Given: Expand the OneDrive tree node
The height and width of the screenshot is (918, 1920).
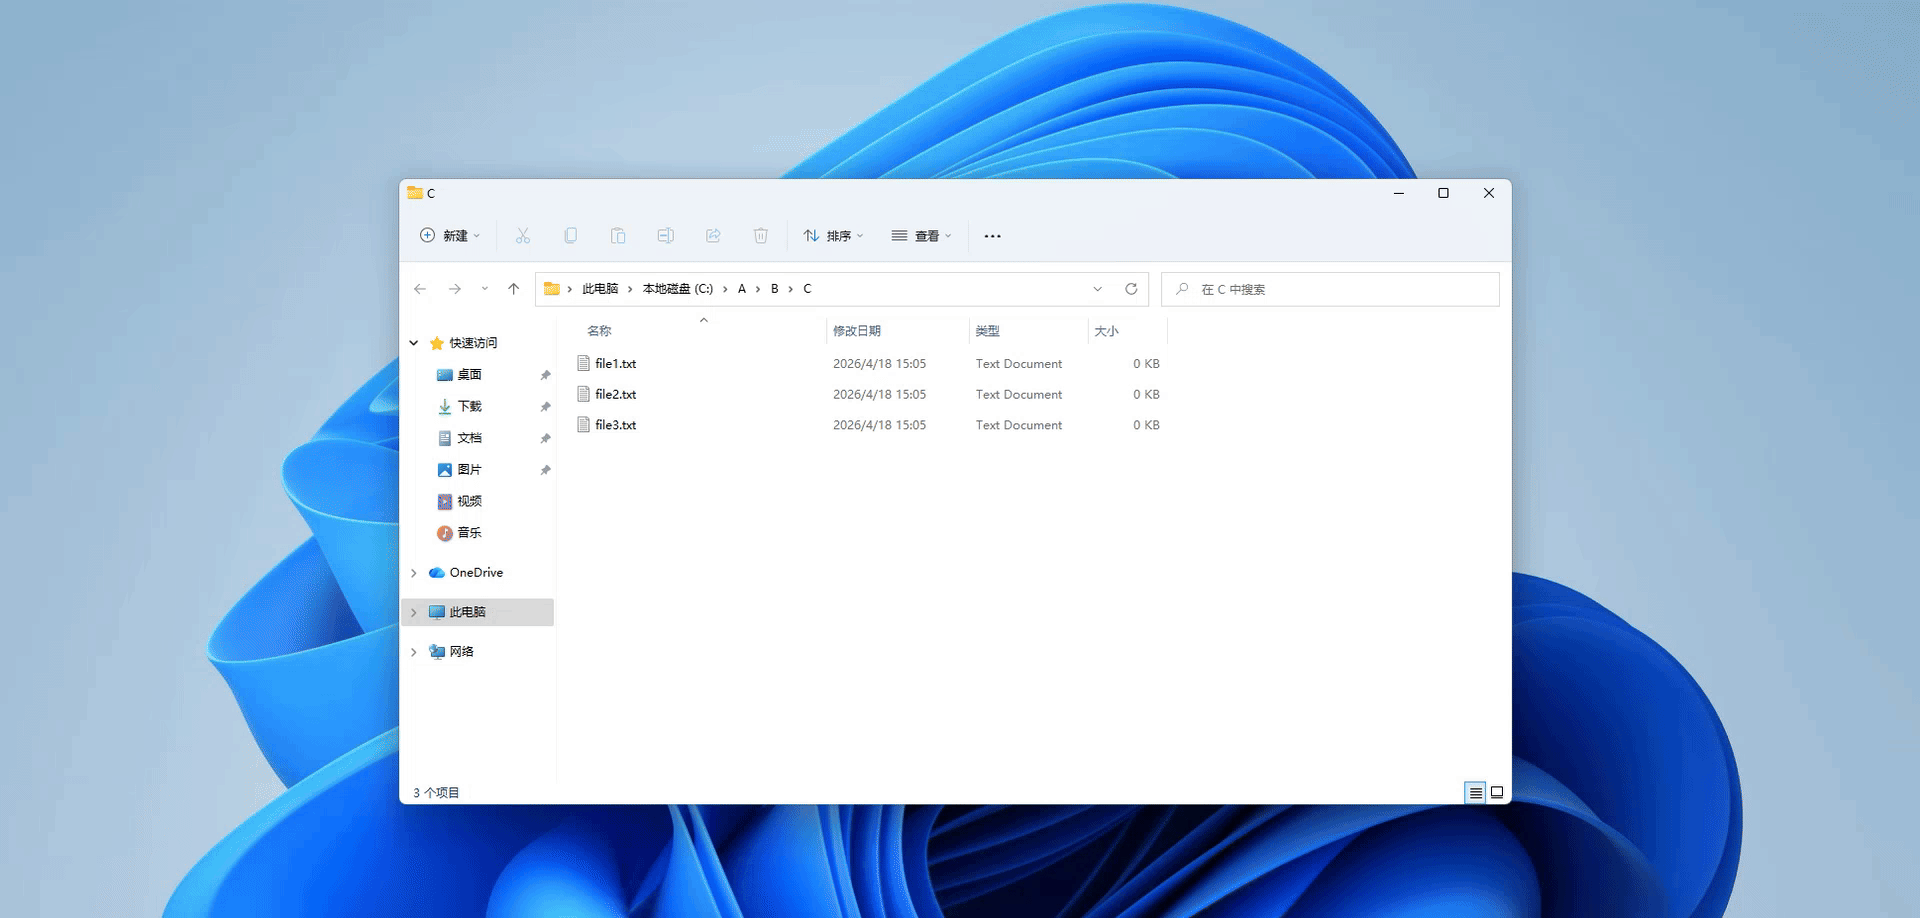Looking at the screenshot, I should [x=414, y=573].
